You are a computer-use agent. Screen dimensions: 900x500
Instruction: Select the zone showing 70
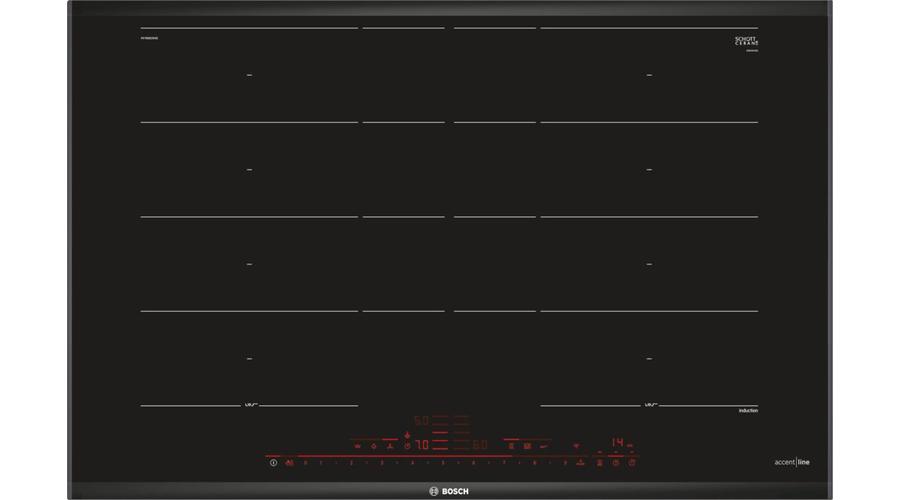(422, 445)
